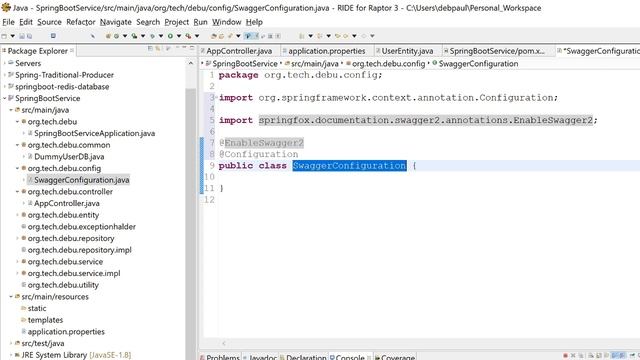Image resolution: width=640 pixels, height=360 pixels.
Task: Open the Refactor menu
Action: [x=81, y=22]
